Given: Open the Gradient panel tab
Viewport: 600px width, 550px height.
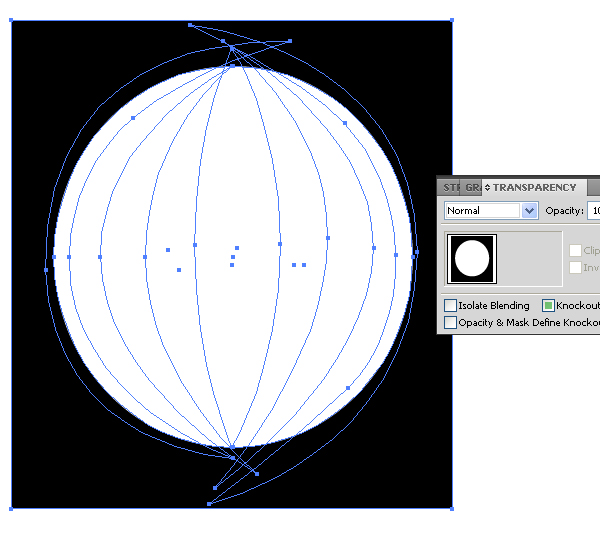Looking at the screenshot, I should [471, 188].
